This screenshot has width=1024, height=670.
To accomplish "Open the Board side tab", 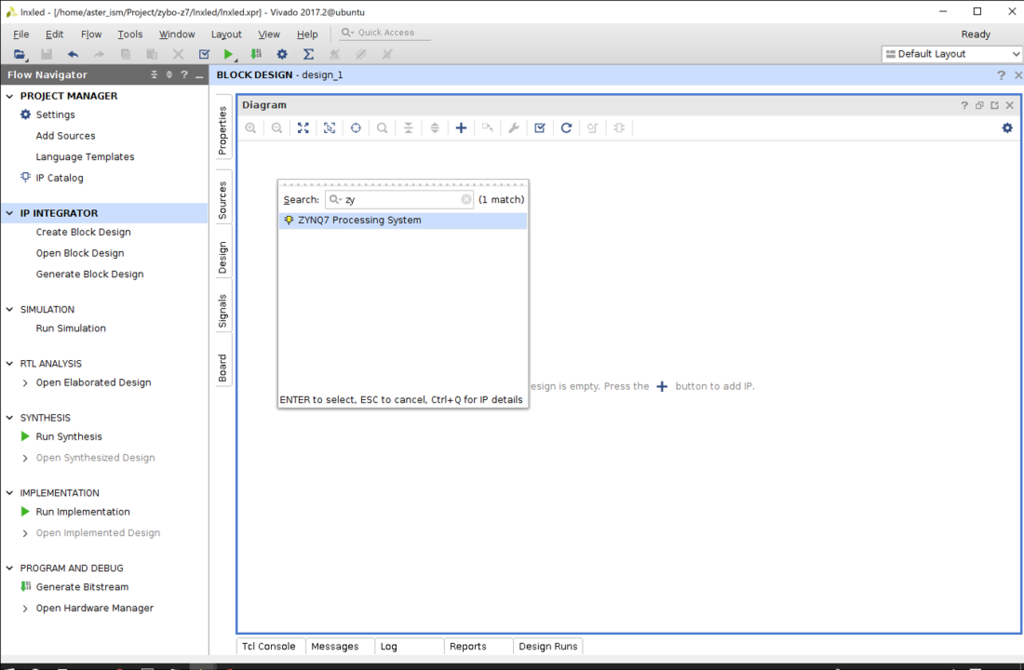I will click(x=223, y=368).
